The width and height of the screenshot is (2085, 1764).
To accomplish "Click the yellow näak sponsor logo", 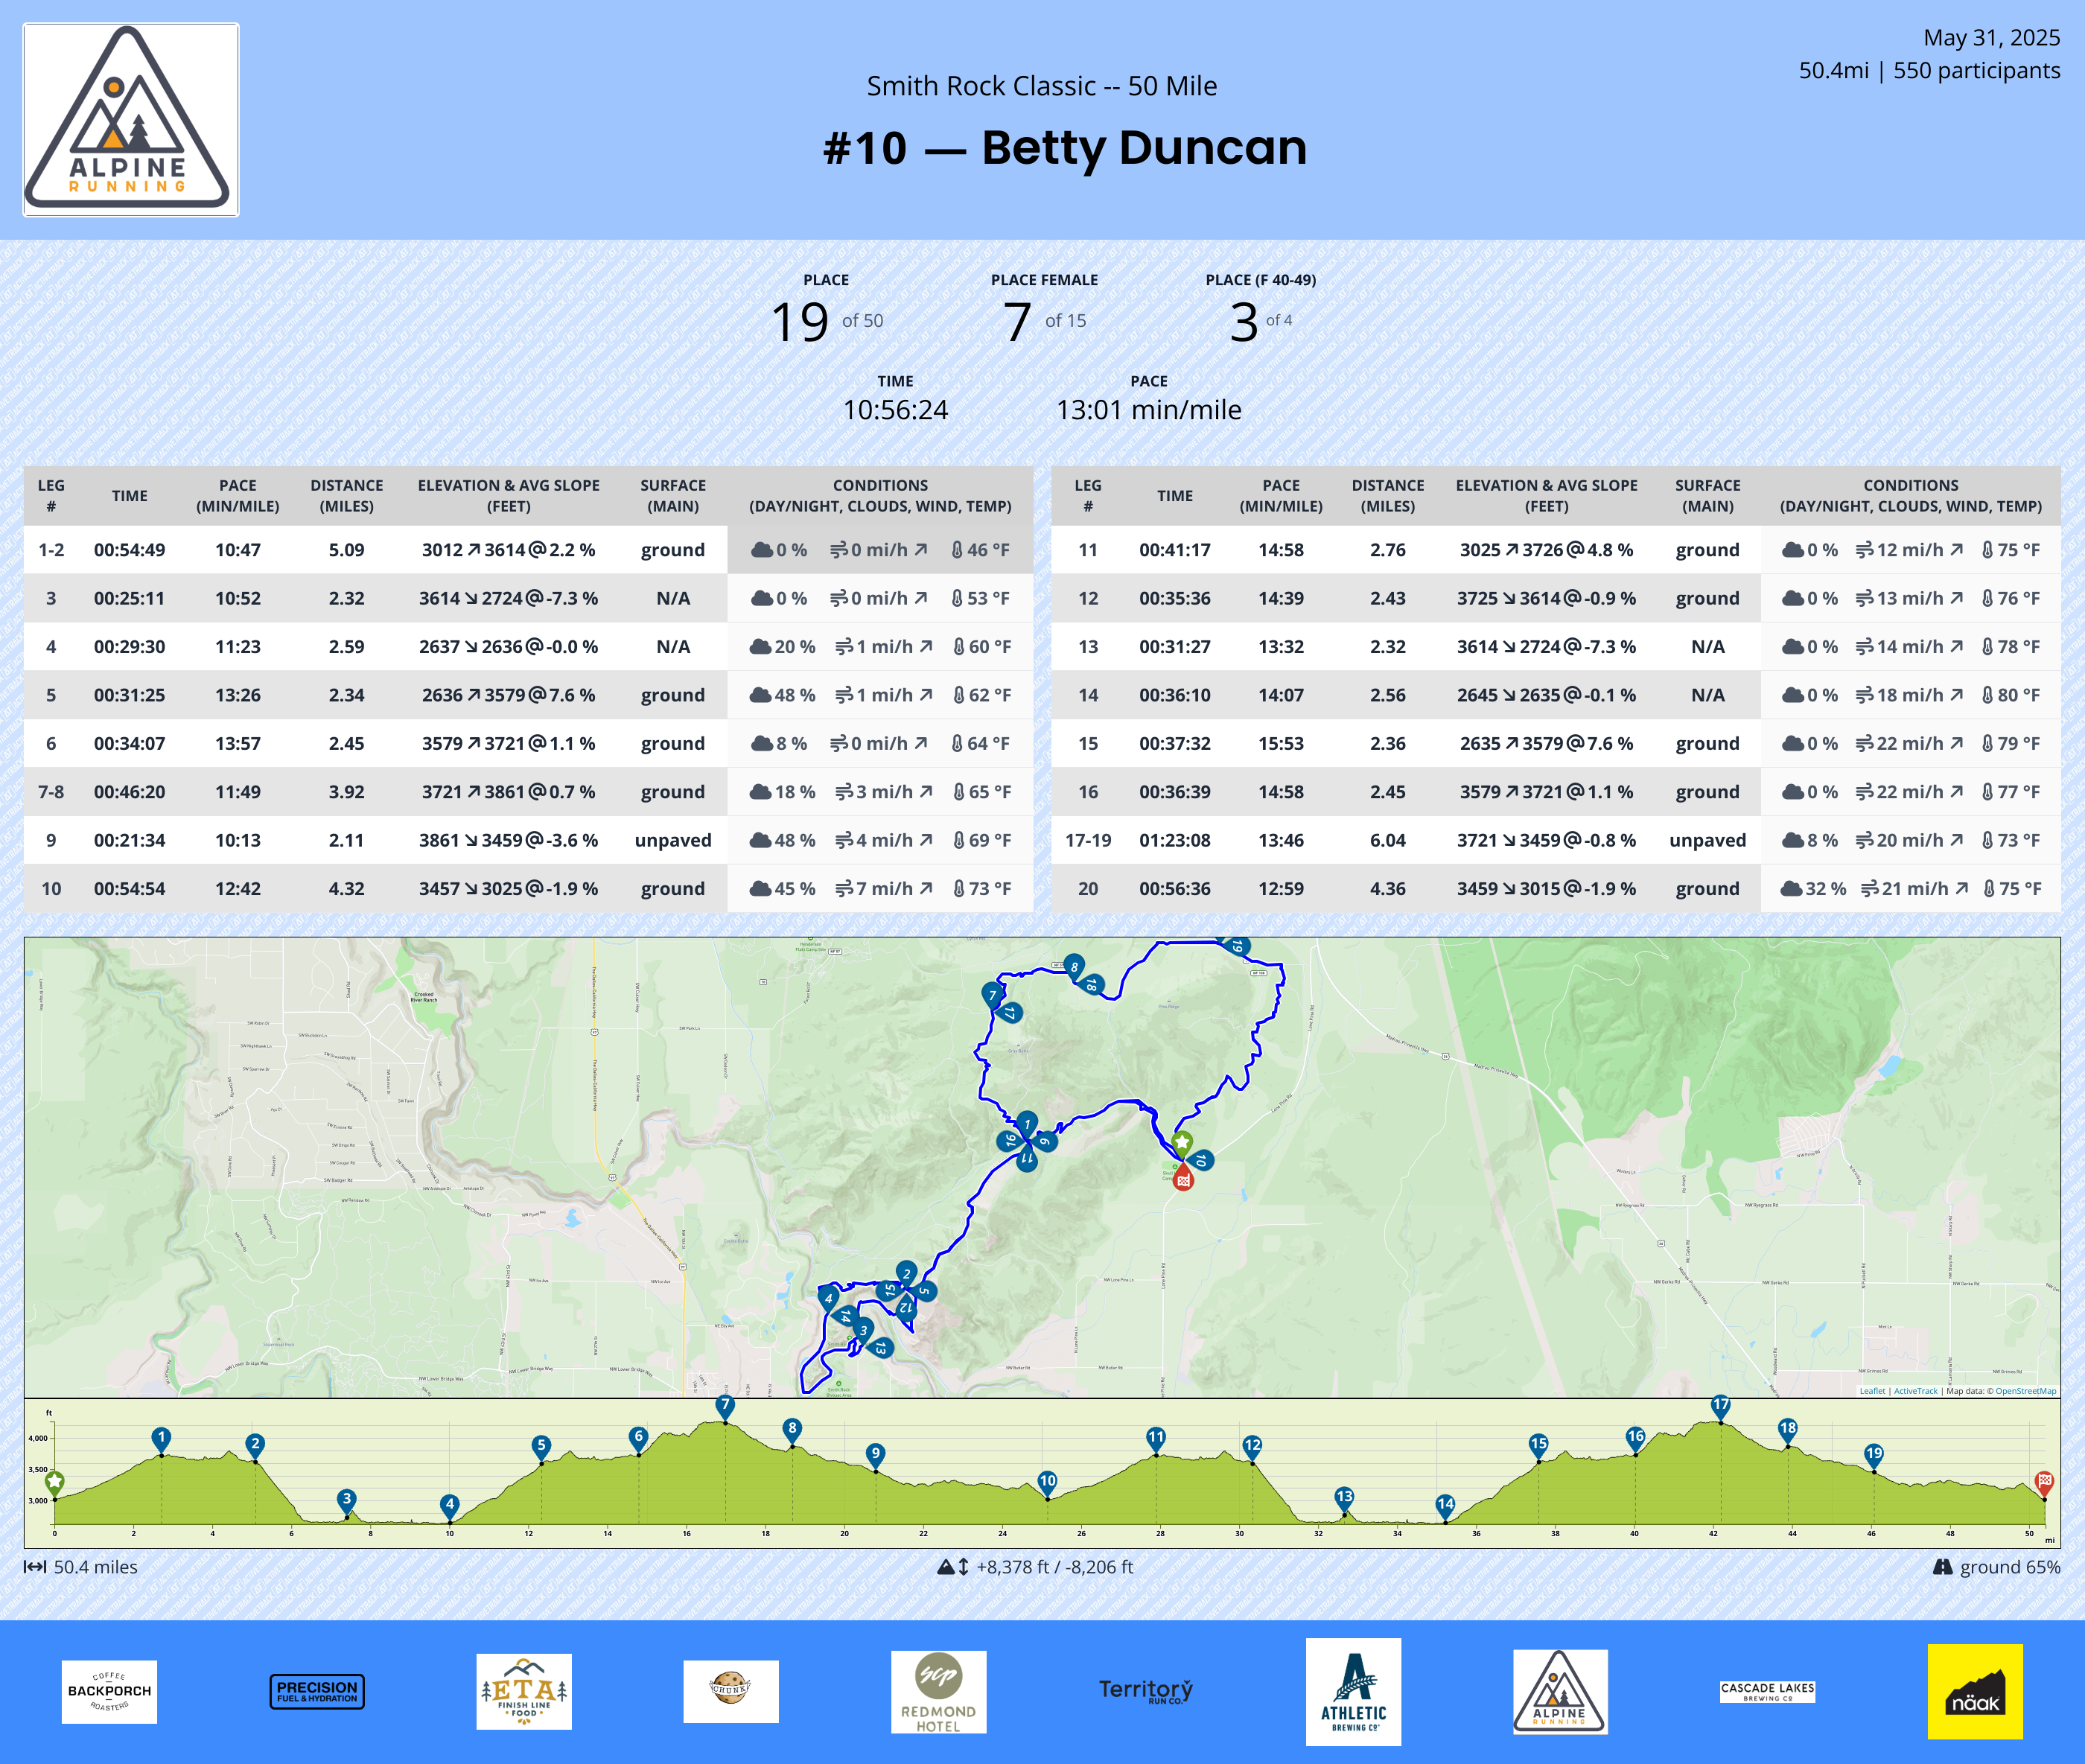I will tap(1975, 1692).
